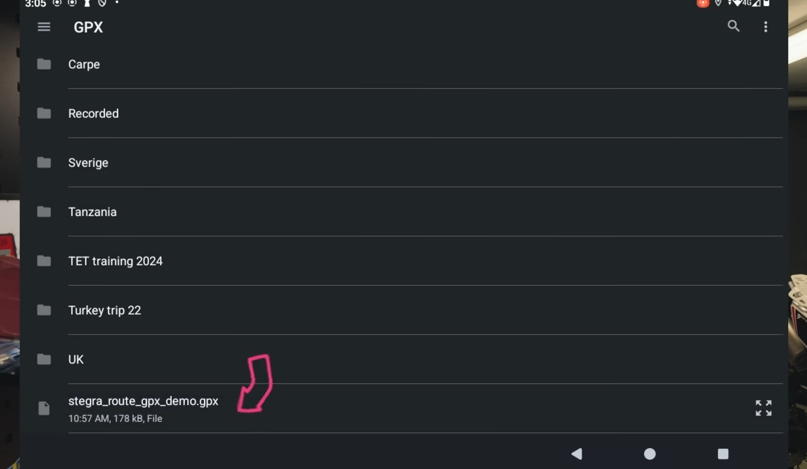
Task: Open the Sverige folder
Action: click(x=88, y=162)
